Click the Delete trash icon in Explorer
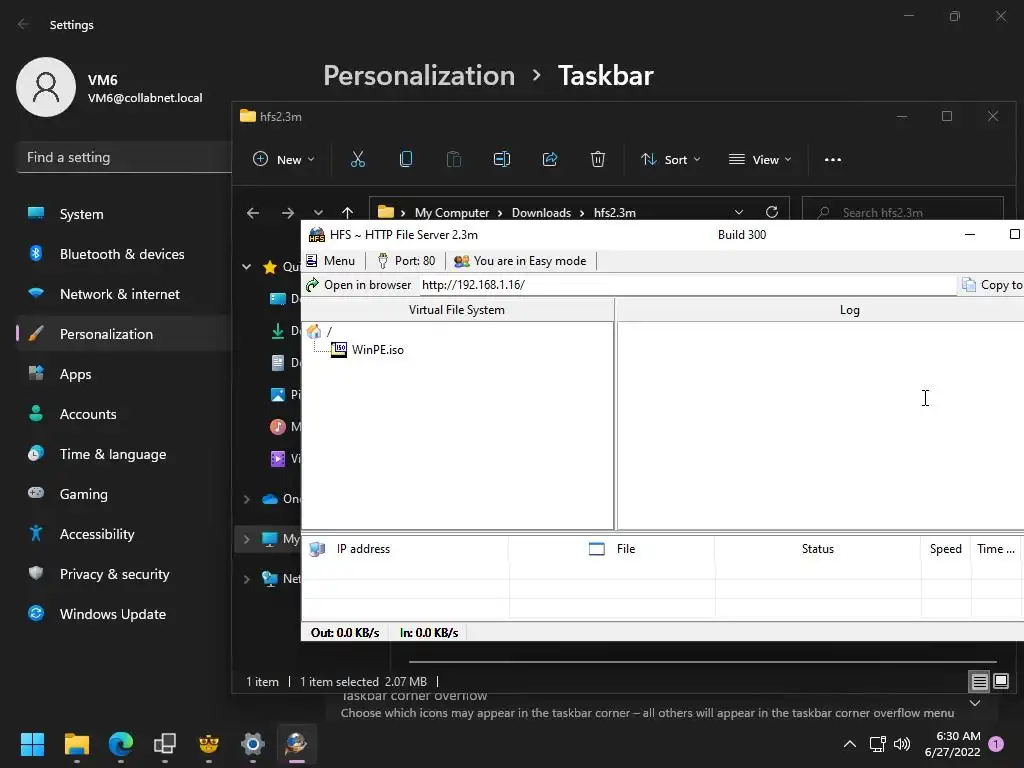The height and width of the screenshot is (768, 1024). [598, 159]
